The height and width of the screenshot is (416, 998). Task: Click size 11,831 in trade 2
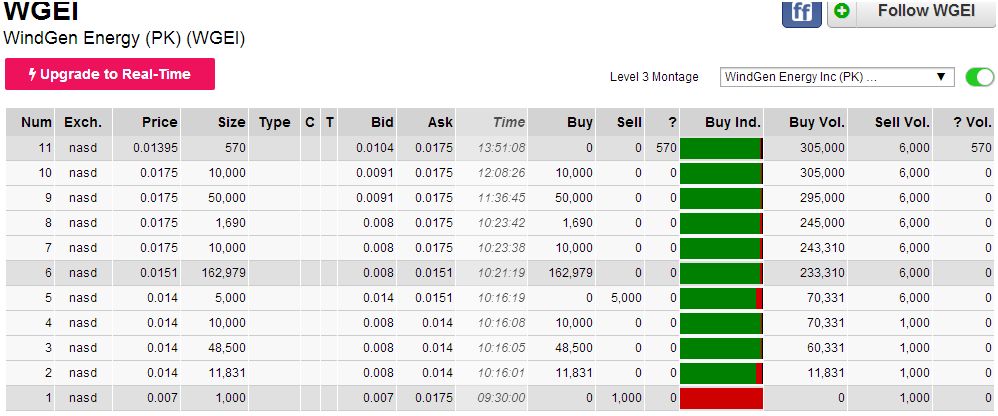(227, 373)
